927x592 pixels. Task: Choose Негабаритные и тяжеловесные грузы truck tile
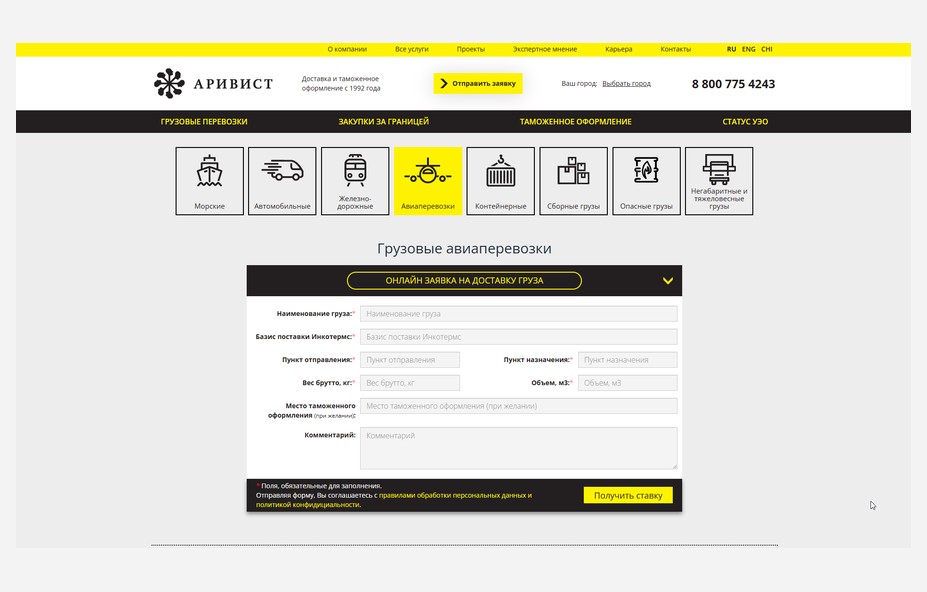coord(719,181)
